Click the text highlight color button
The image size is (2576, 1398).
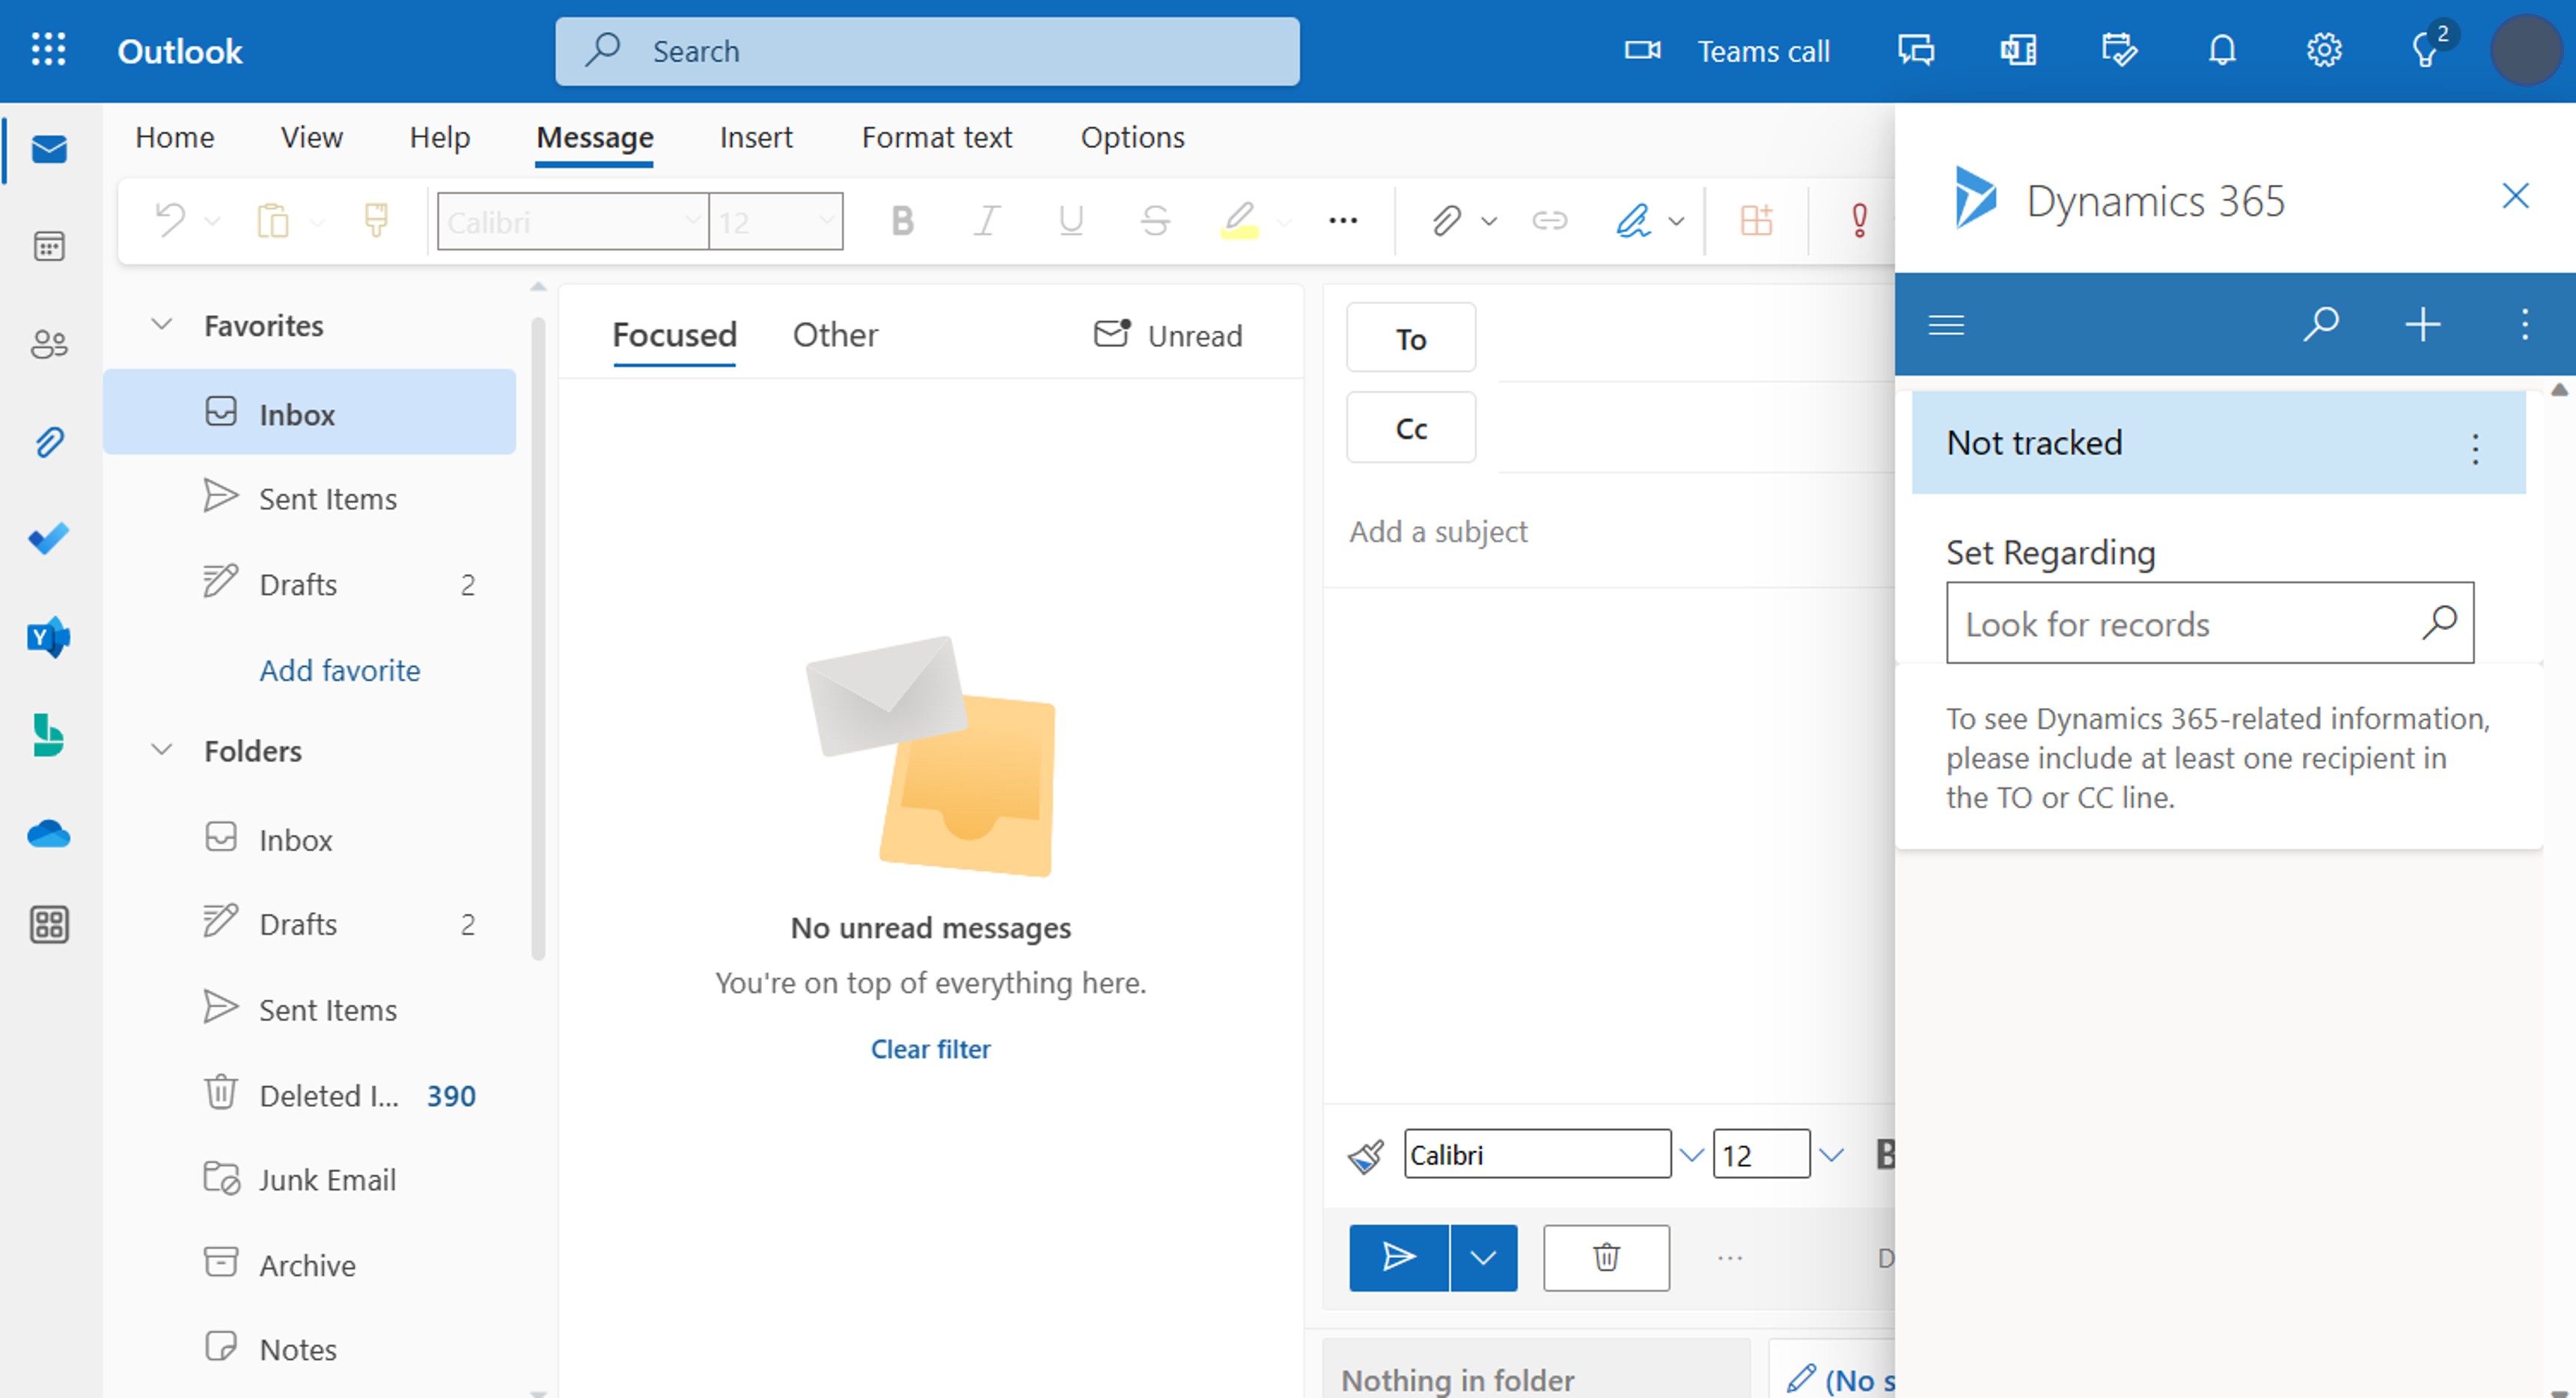tap(1238, 220)
